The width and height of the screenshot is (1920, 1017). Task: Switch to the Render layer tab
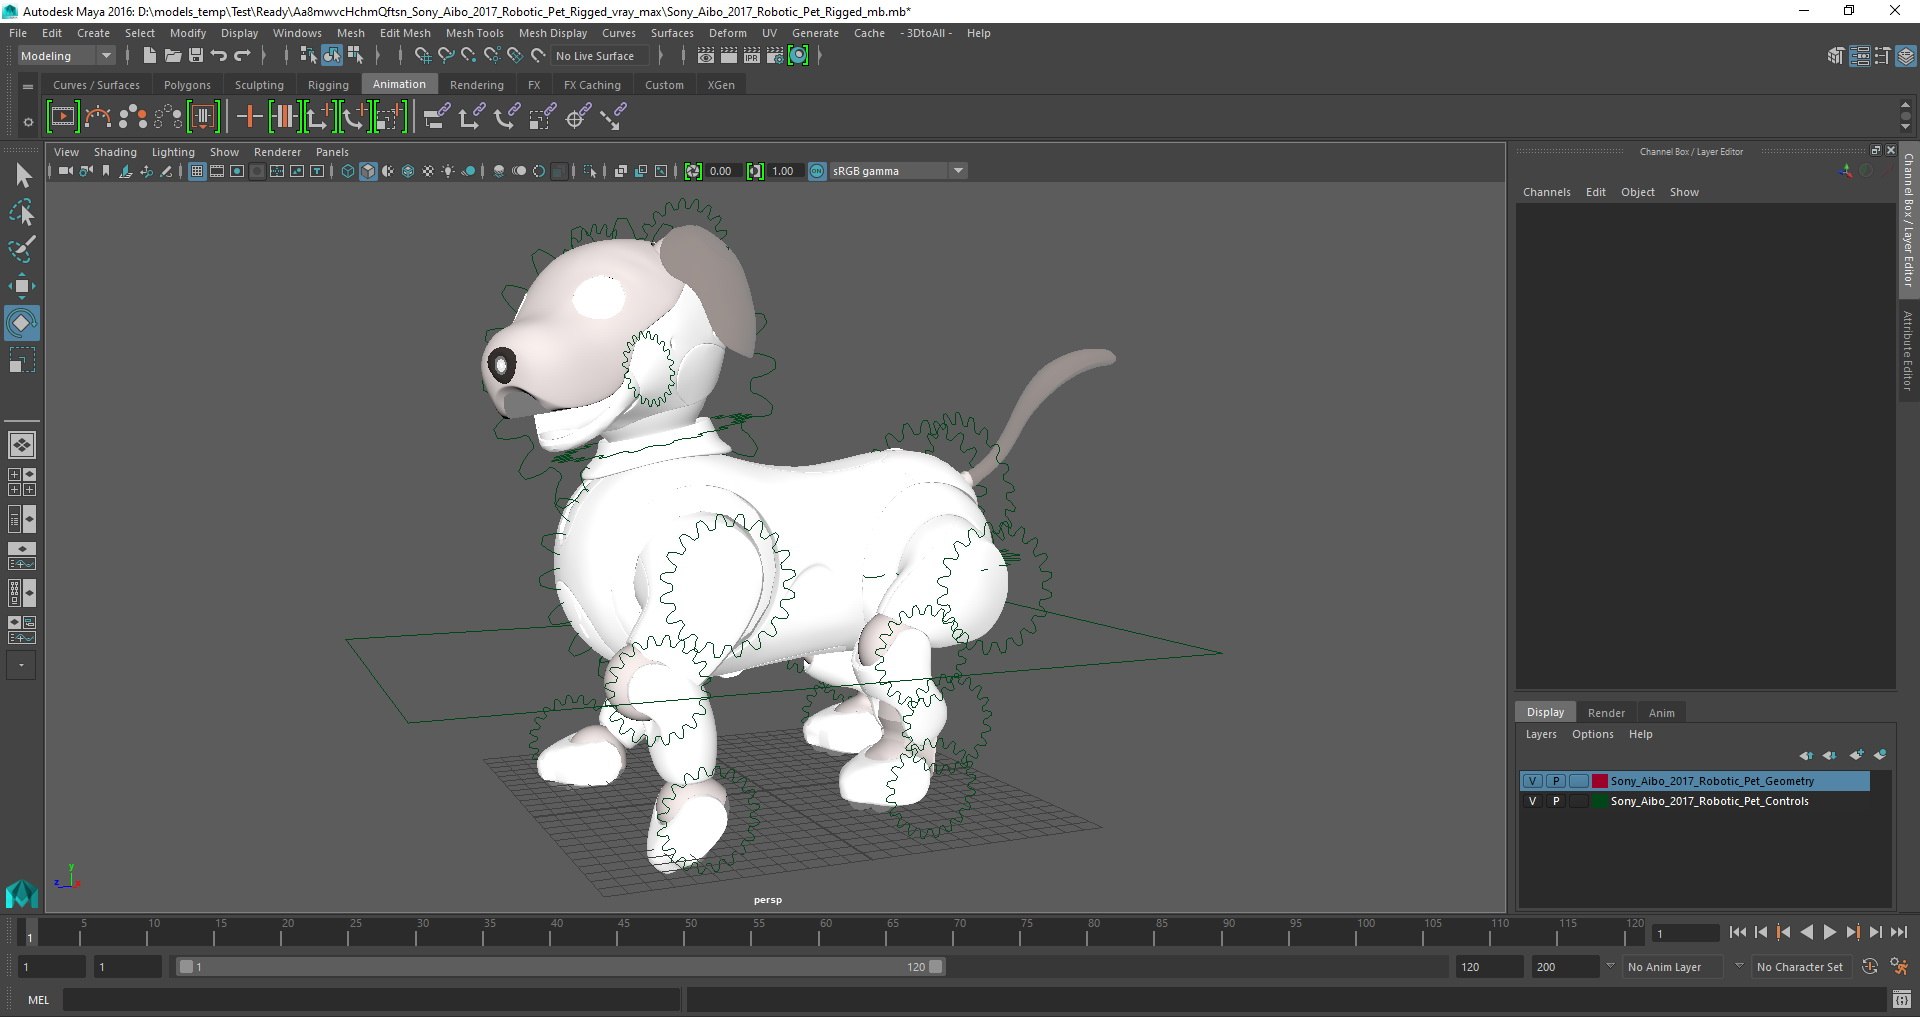point(1606,713)
